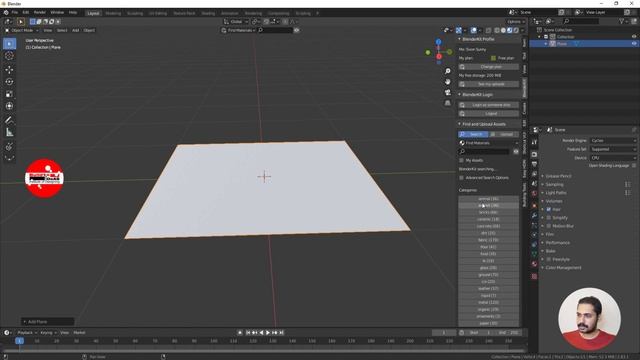Select the Rotate tool
This screenshot has height=360, width=640.
9,82
